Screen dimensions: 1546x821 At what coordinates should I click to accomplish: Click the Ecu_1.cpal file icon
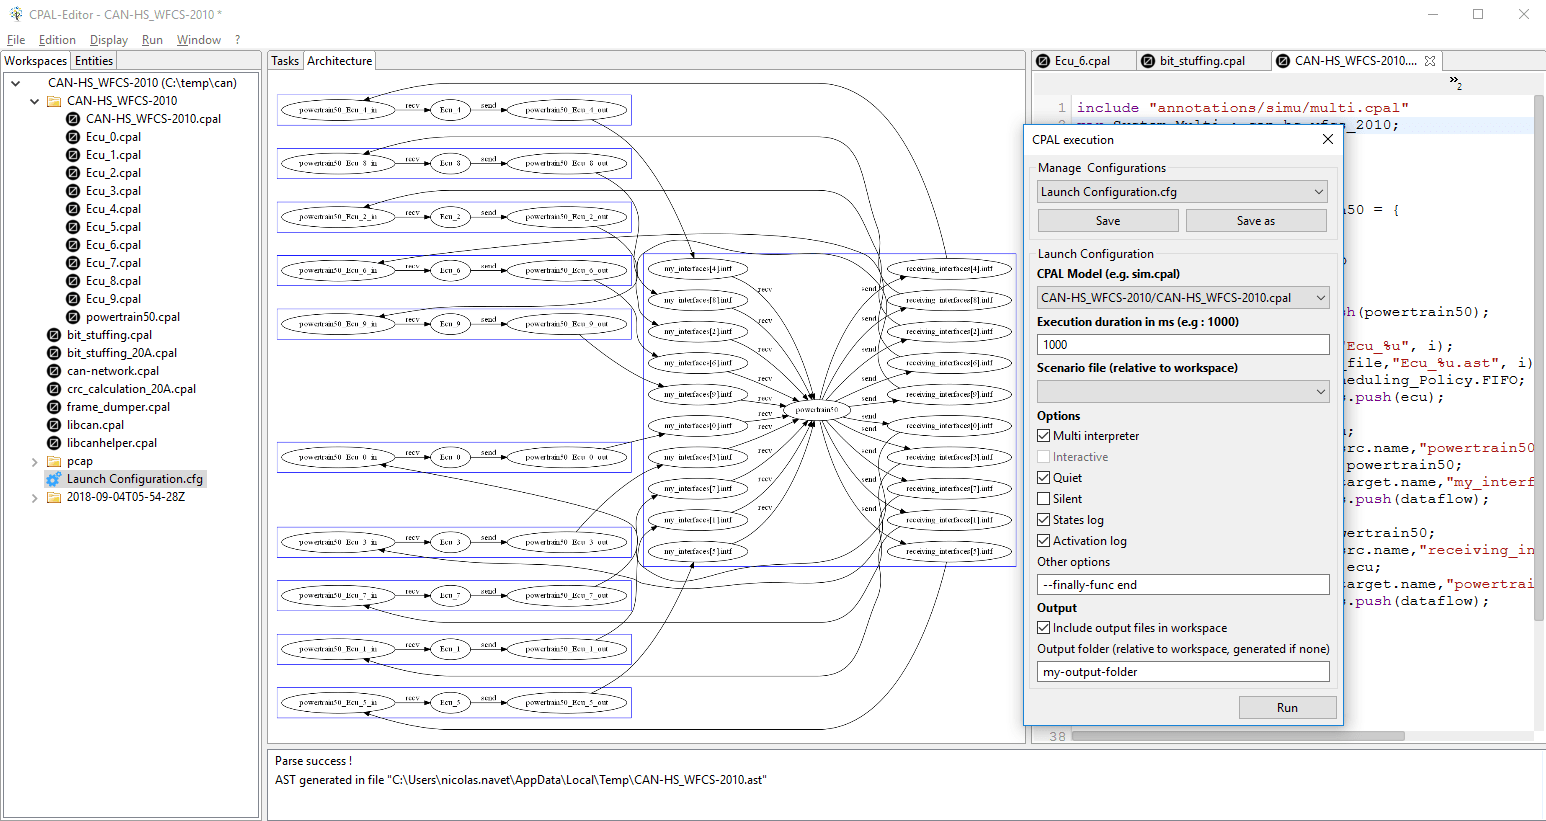click(x=73, y=155)
